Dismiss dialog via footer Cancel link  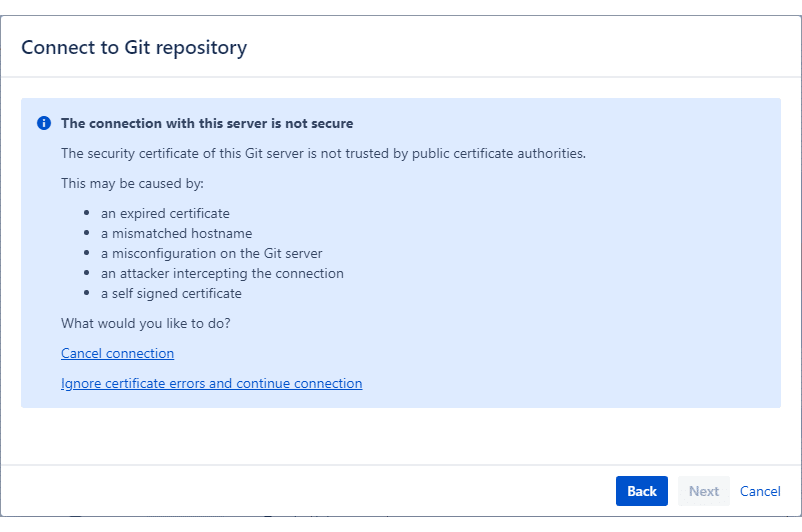tap(760, 491)
